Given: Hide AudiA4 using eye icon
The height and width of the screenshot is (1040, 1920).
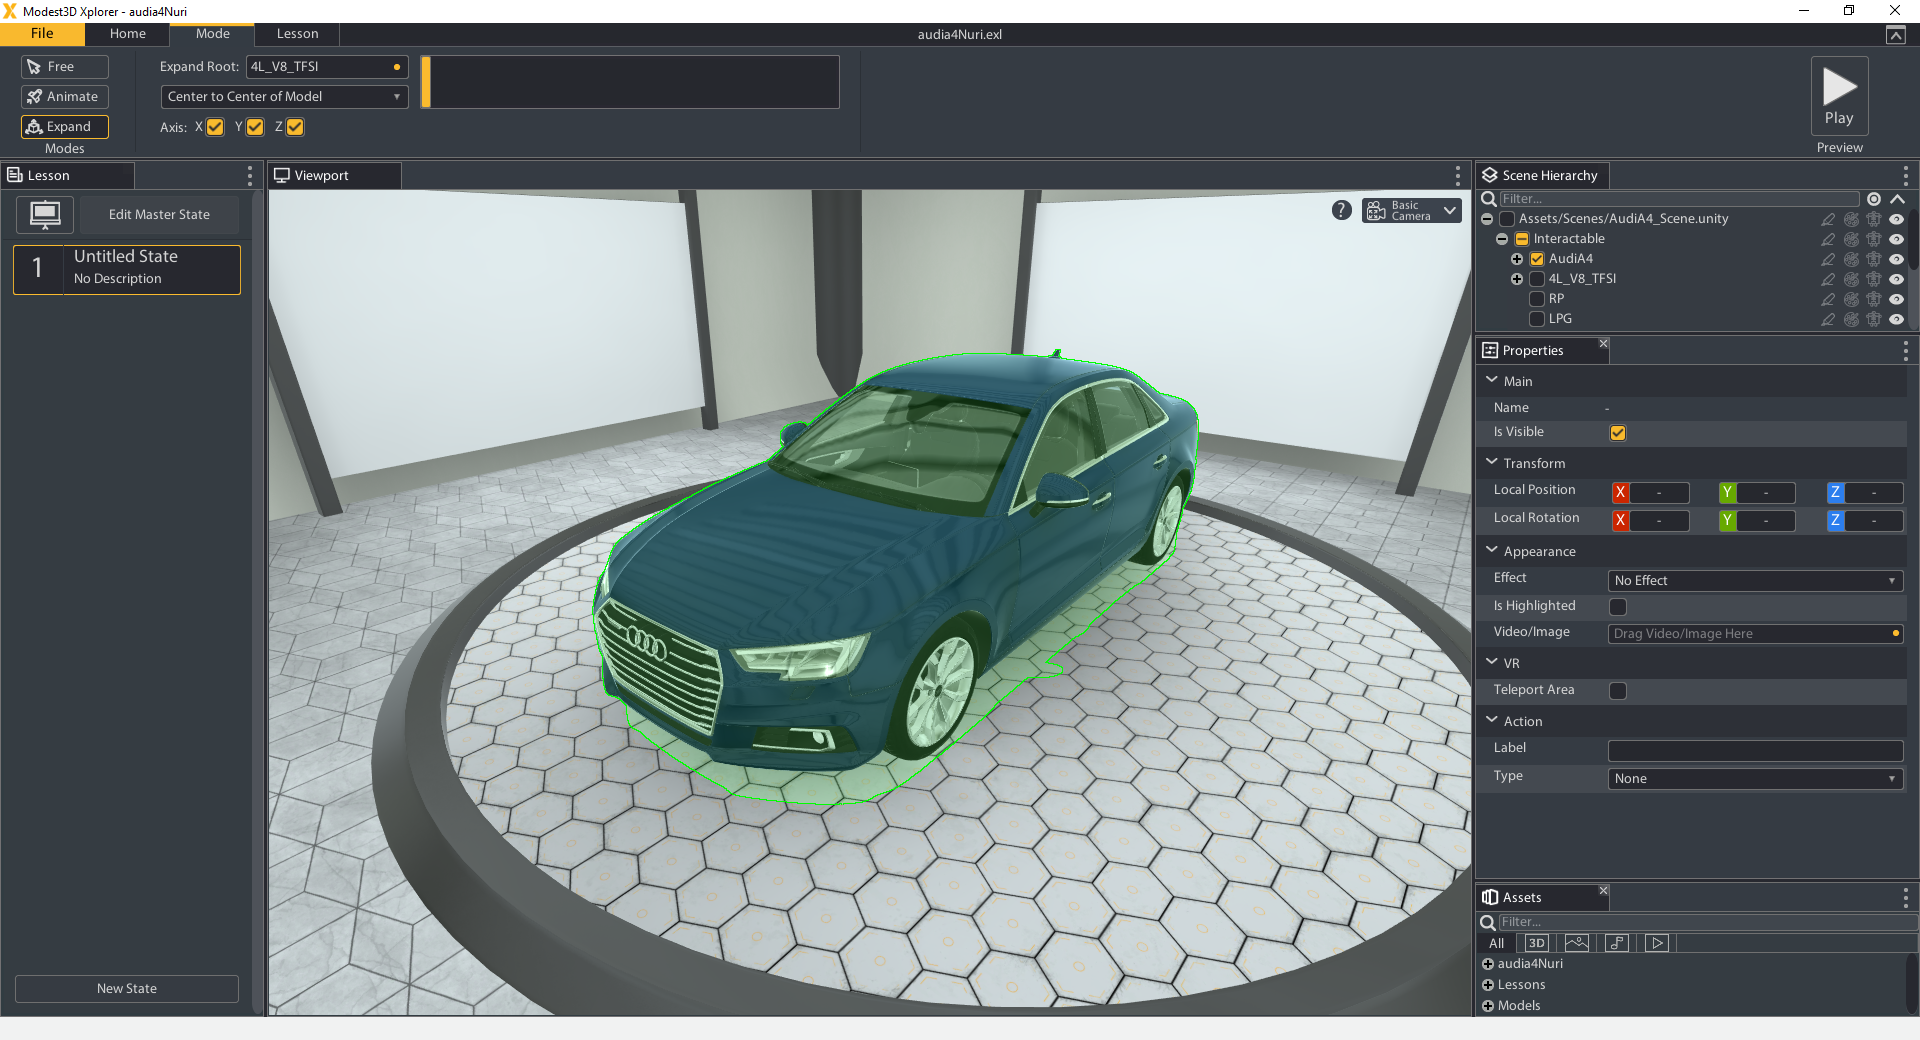Looking at the screenshot, I should point(1896,260).
